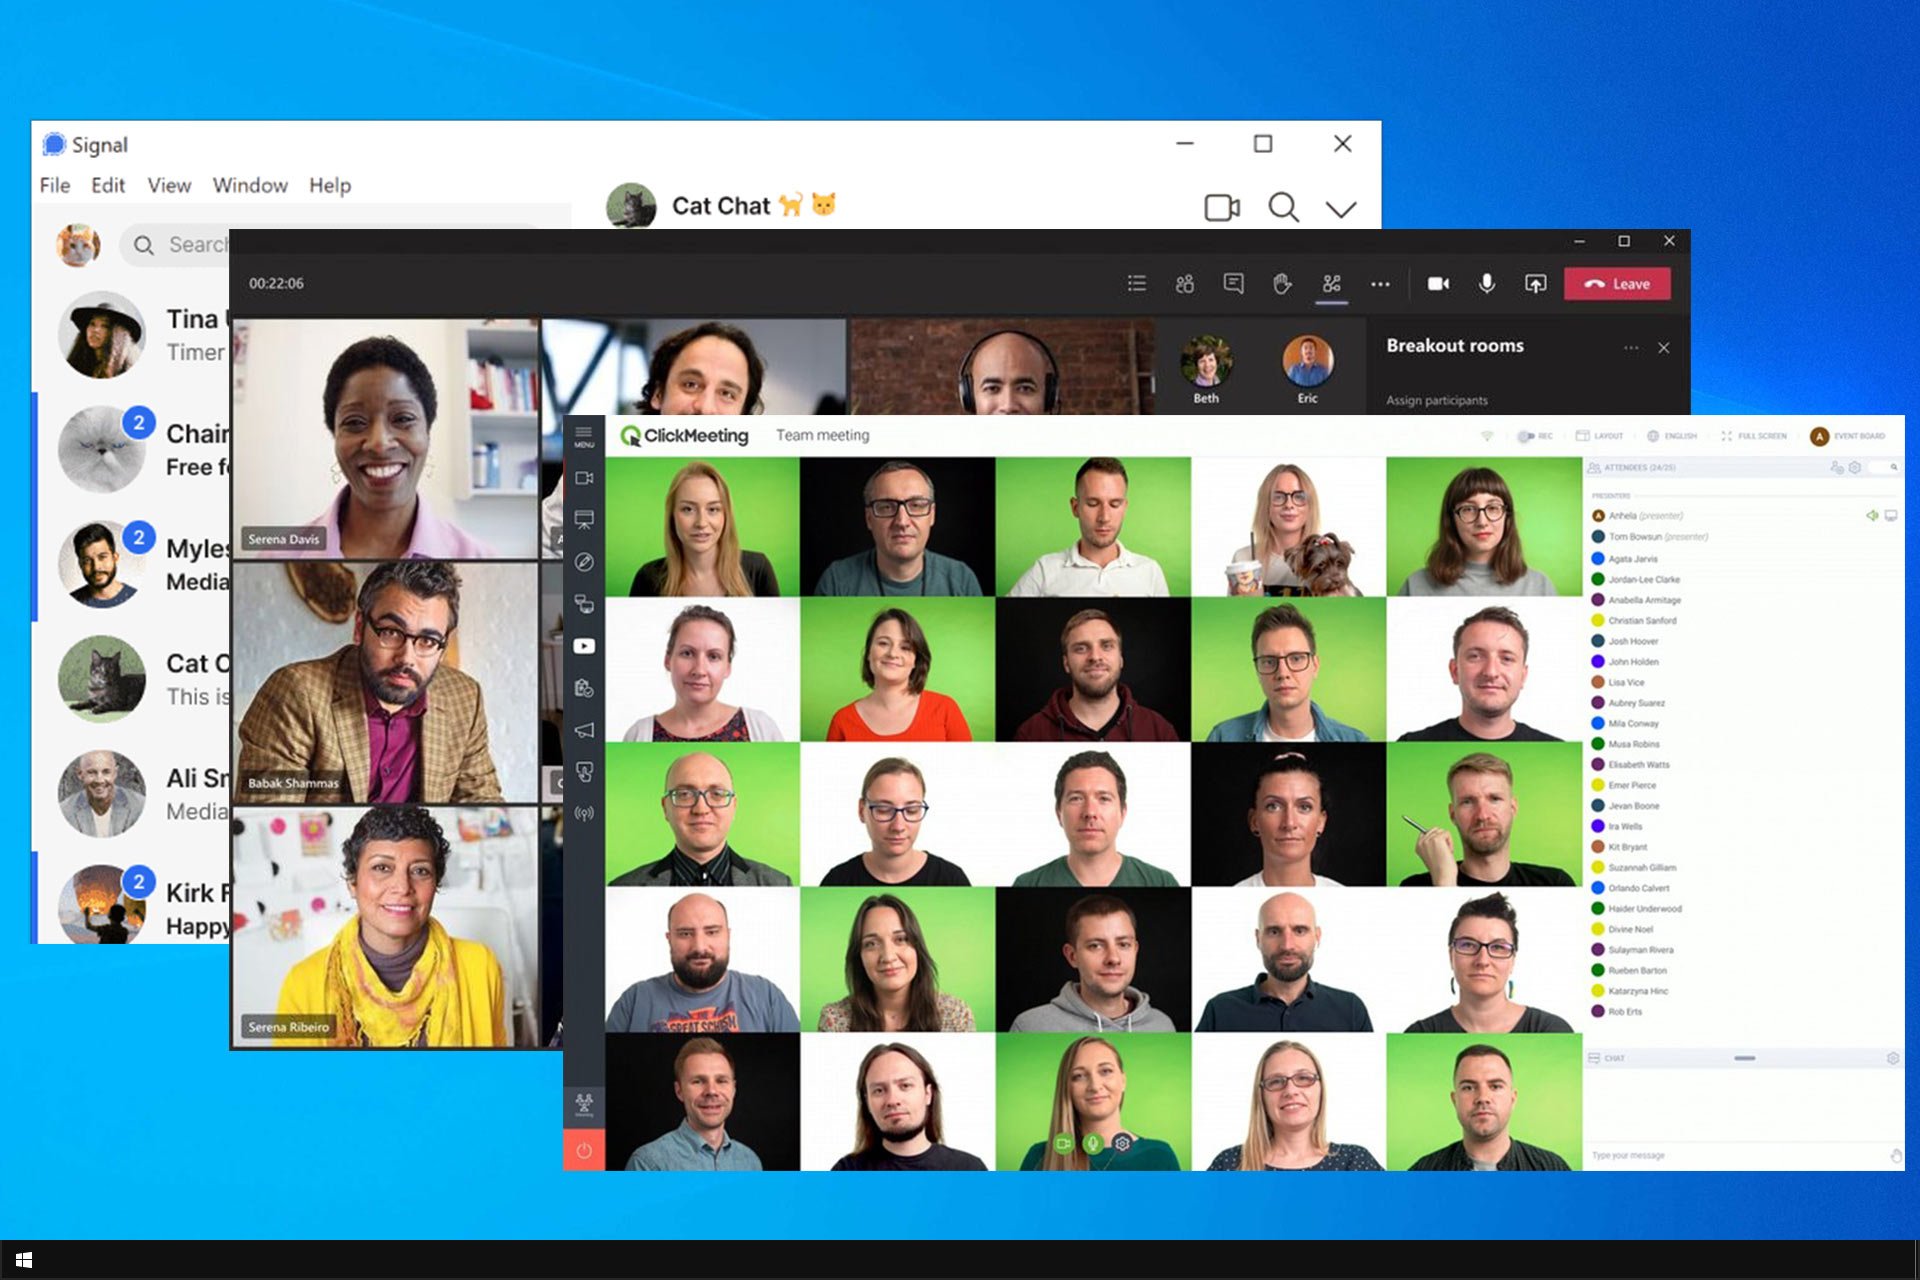Toggle Anhela's speaker icon in attendee list
This screenshot has width=1920, height=1280.
click(x=1871, y=516)
